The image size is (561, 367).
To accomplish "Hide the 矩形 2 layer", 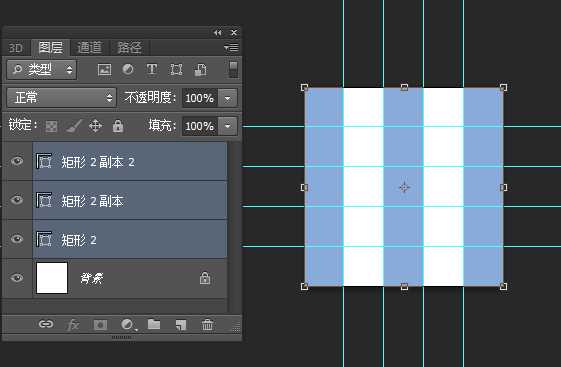I will pos(17,239).
